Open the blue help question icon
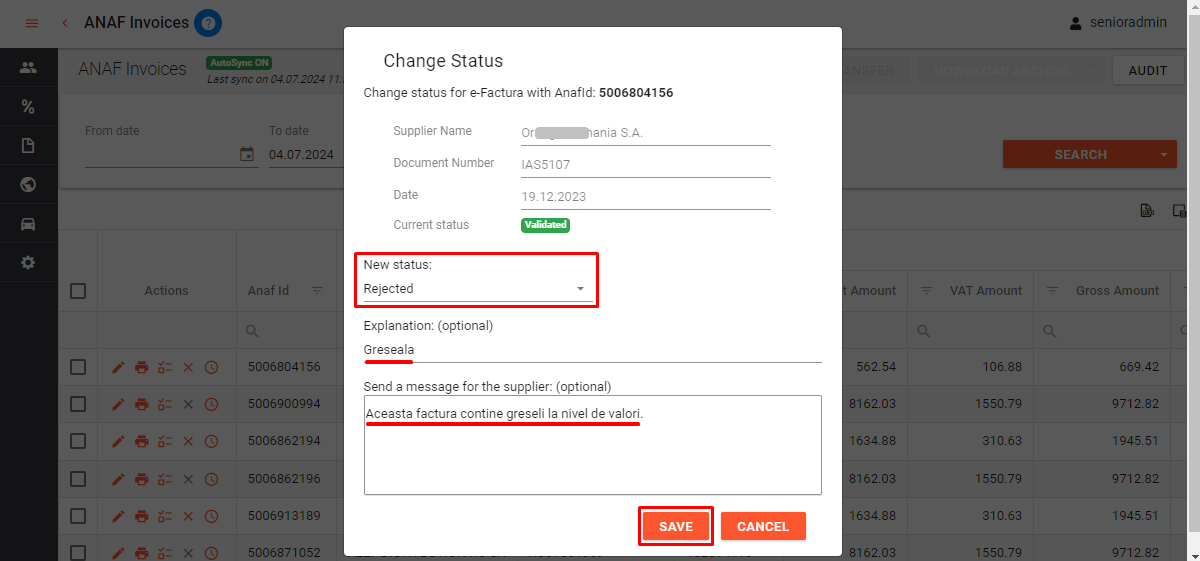The image size is (1200, 561). pos(208,23)
